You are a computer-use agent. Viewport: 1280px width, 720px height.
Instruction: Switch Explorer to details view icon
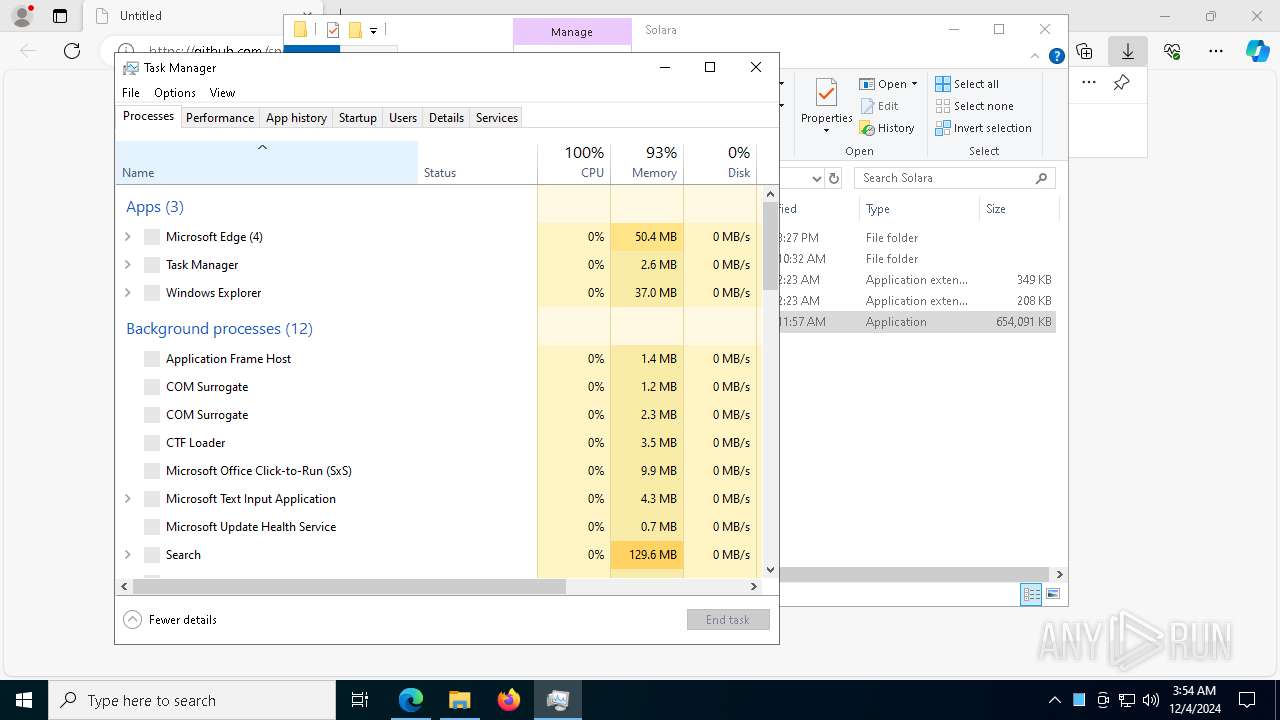click(1031, 594)
